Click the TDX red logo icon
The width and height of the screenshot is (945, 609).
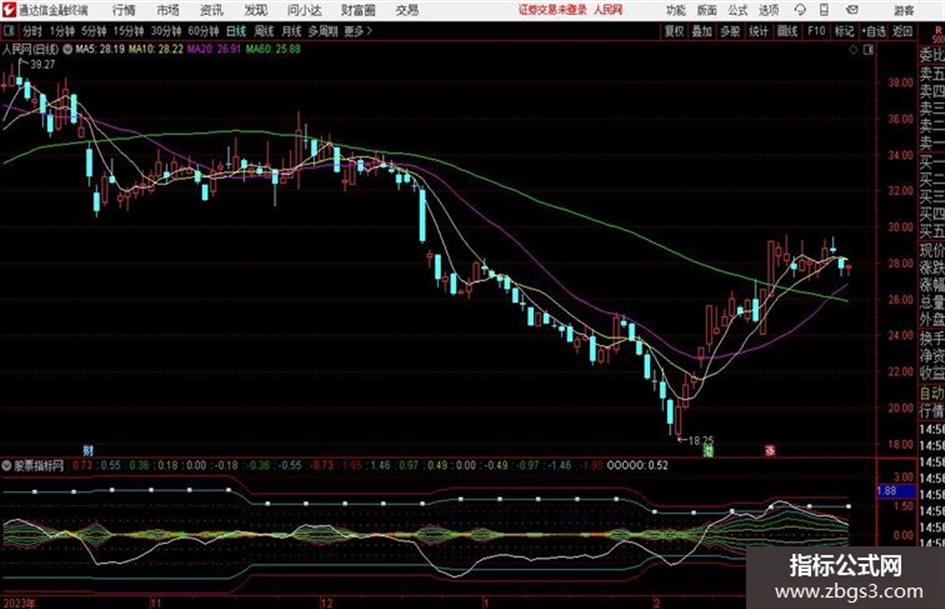point(10,10)
